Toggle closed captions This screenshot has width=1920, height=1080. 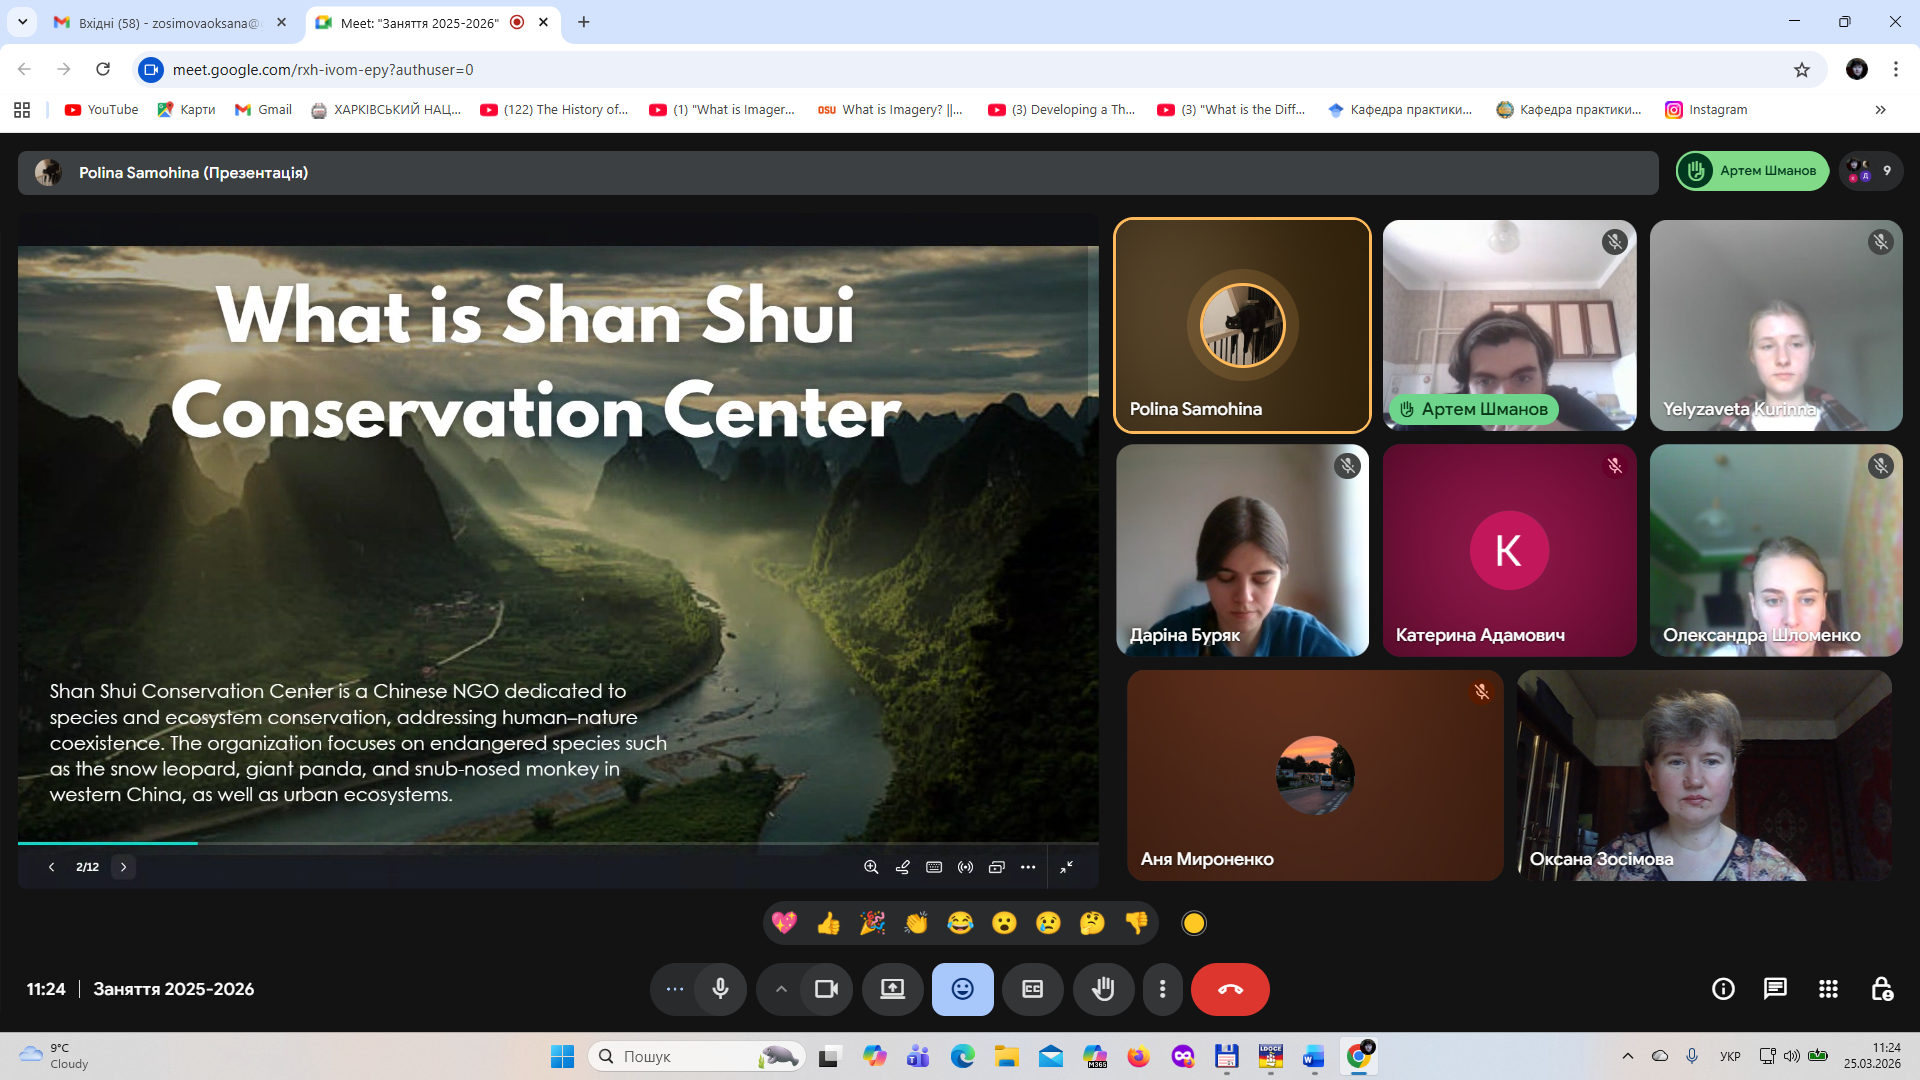coord(1032,989)
